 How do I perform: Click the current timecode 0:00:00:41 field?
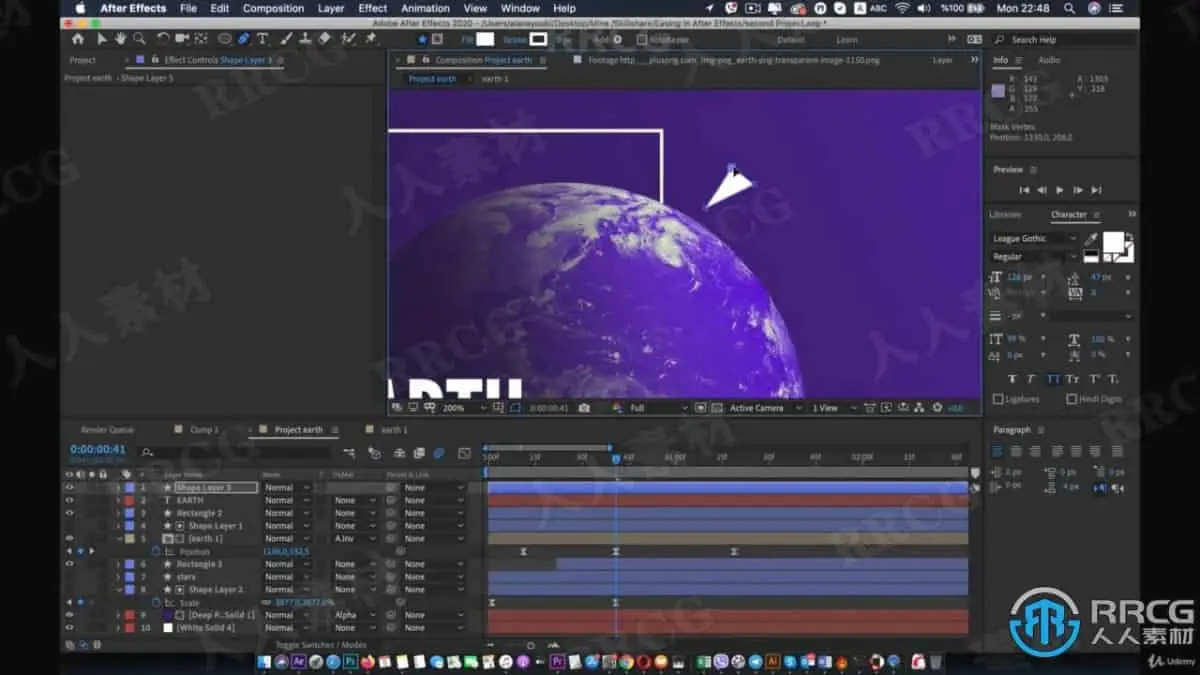pos(98,450)
